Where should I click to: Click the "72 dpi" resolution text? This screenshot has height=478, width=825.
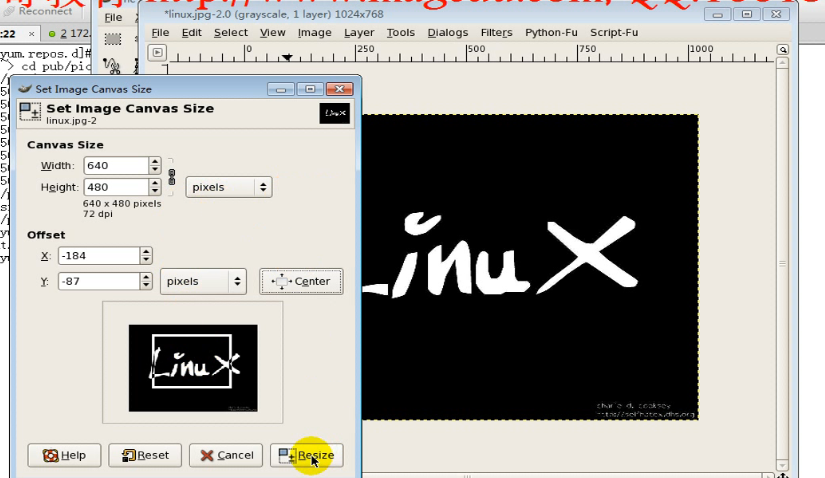pyautogui.click(x=98, y=214)
